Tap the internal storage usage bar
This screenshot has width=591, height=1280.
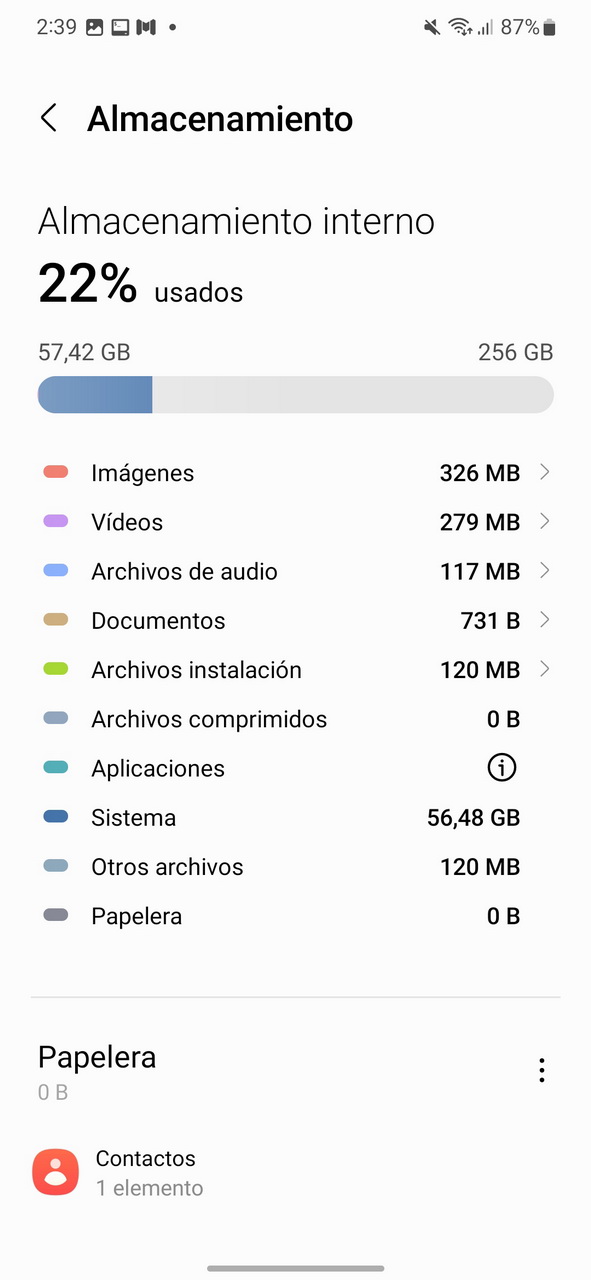(295, 395)
